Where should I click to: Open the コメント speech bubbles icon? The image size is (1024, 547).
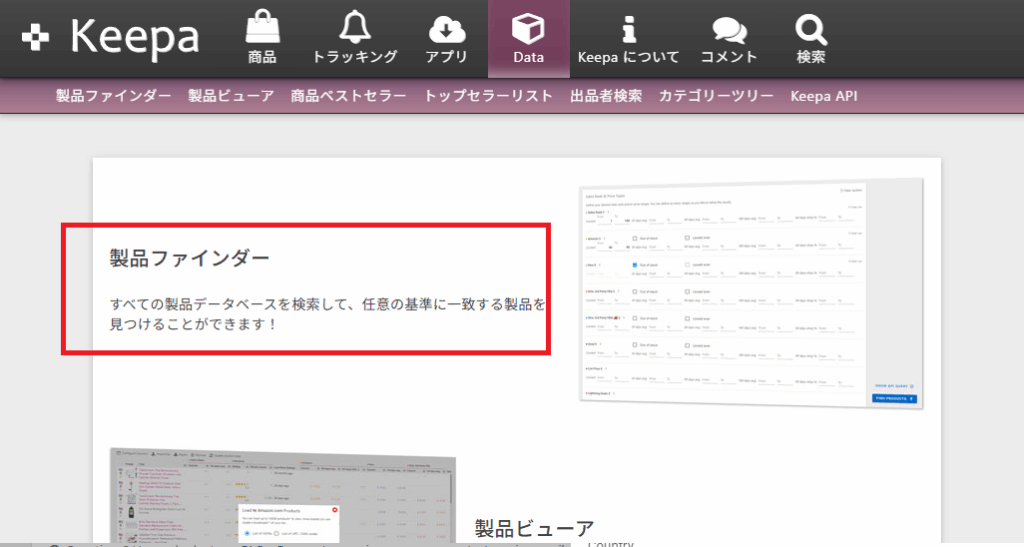729,27
